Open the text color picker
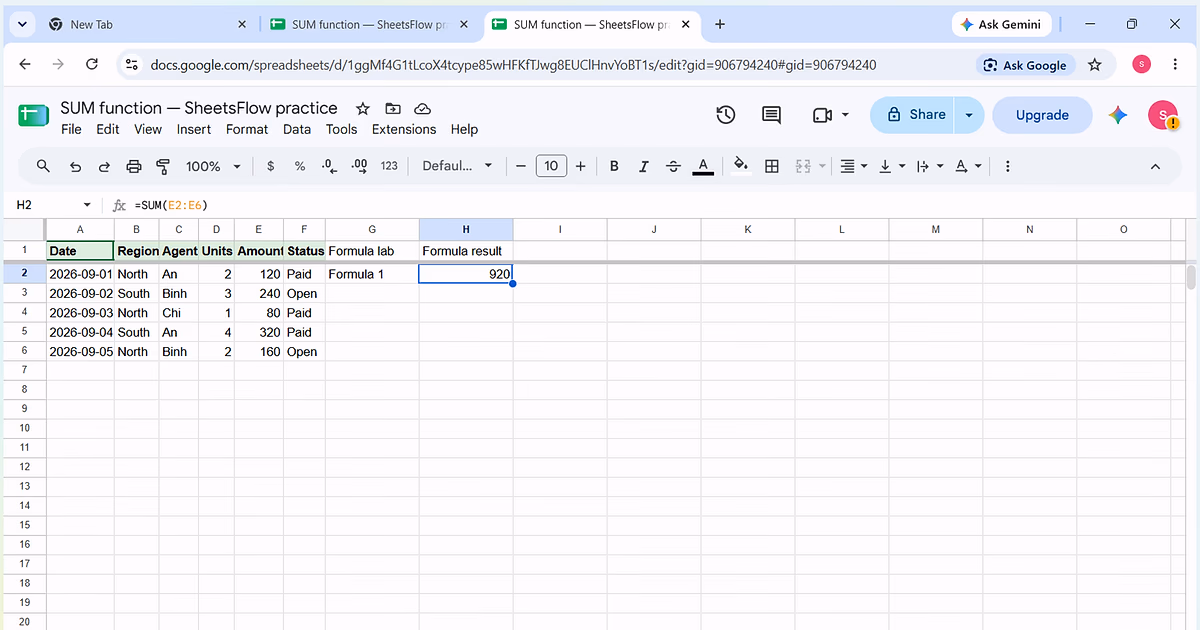Viewport: 1200px width, 630px height. 703,166
